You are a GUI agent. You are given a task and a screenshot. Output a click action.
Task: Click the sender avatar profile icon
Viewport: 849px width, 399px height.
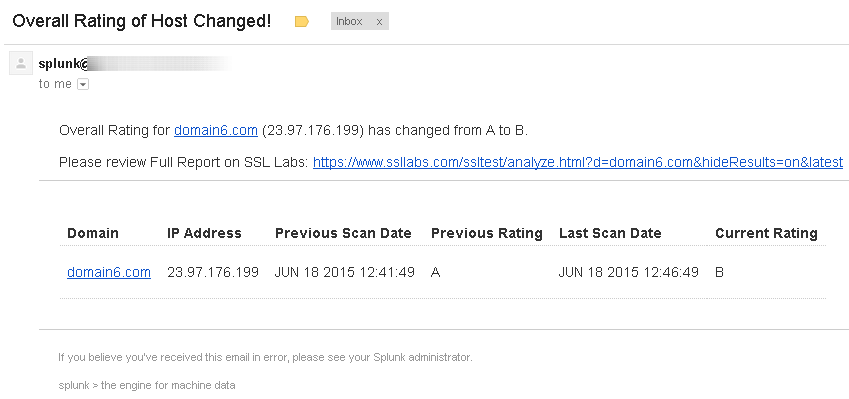(21, 64)
